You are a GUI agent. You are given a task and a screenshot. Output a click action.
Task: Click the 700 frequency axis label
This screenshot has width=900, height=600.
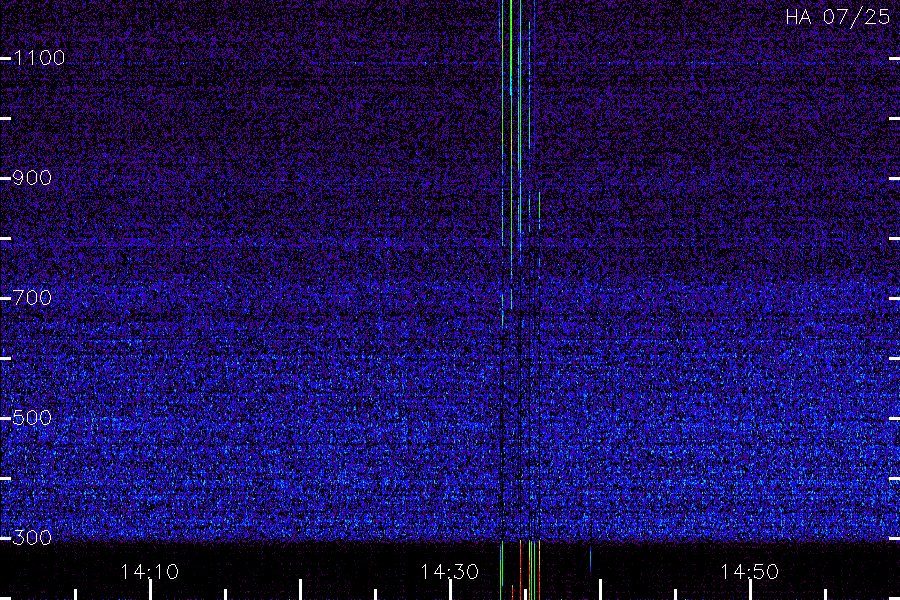32,298
